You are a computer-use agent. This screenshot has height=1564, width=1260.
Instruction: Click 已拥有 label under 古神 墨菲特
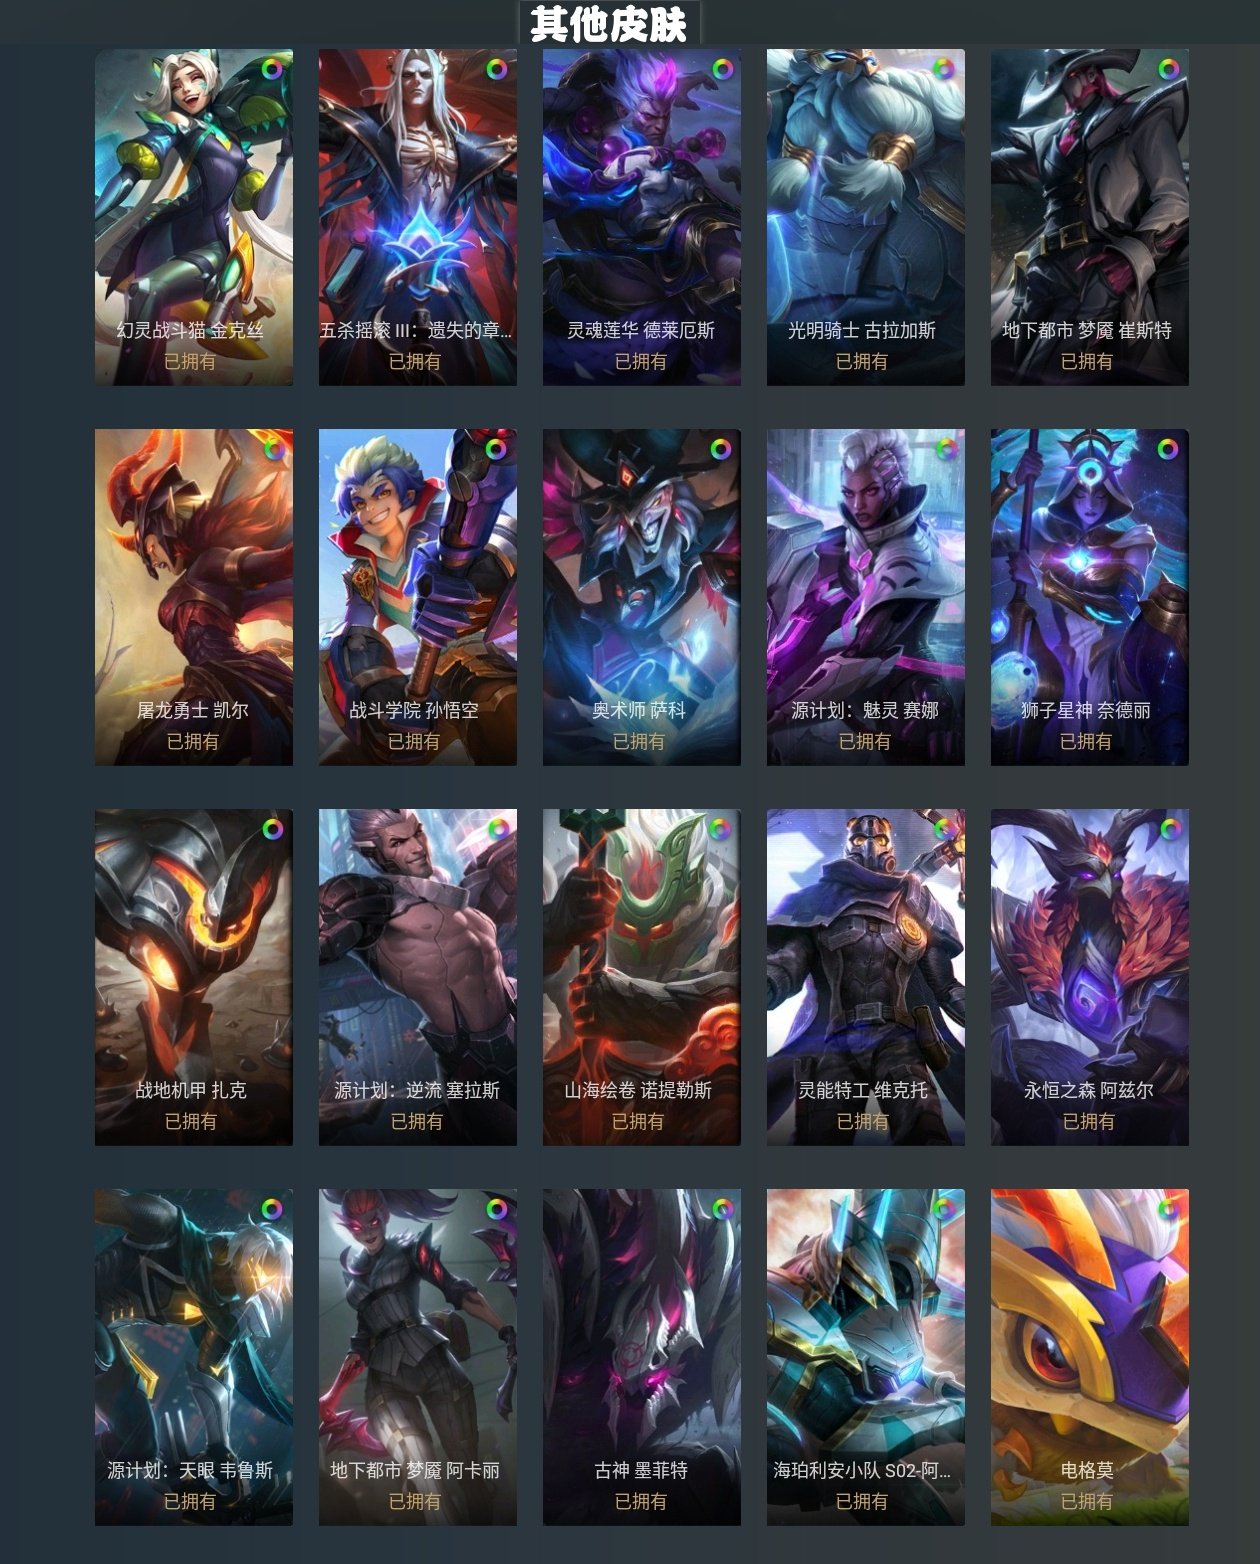640,1501
